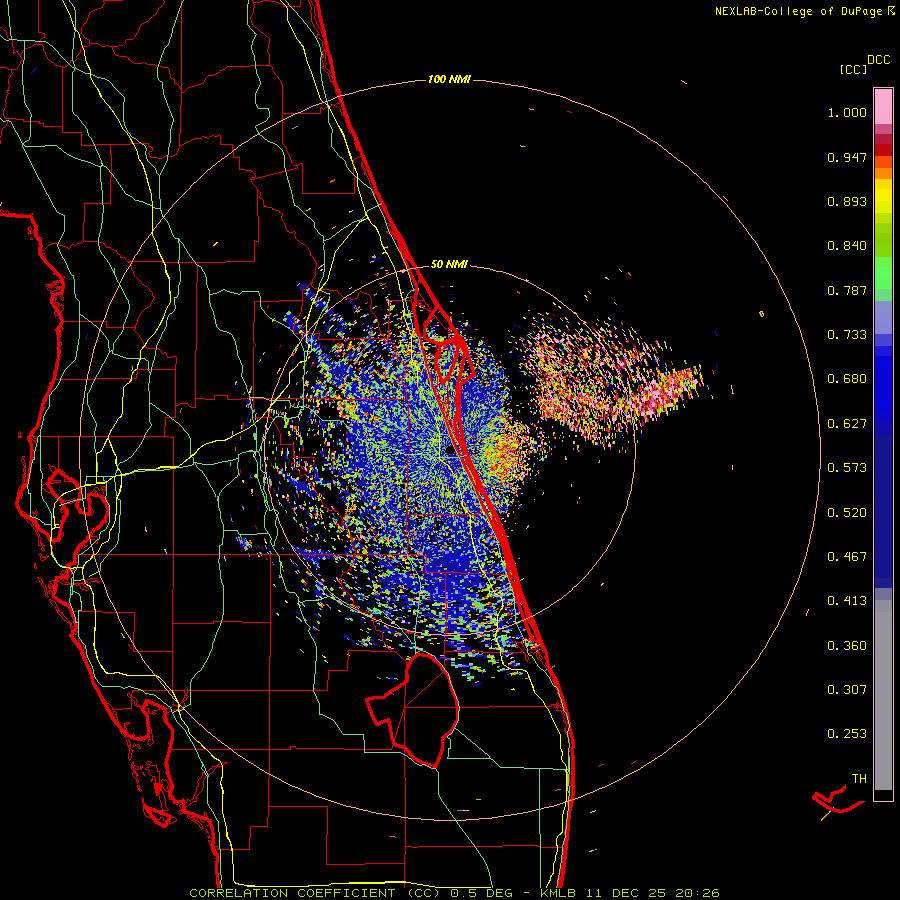Click the 0.733 legend value

[847, 335]
